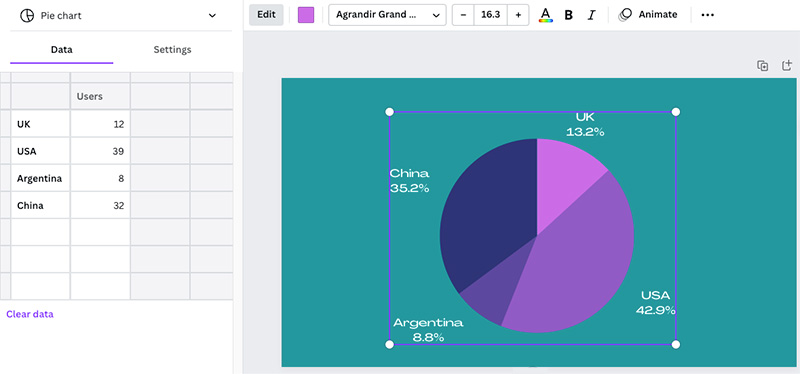This screenshot has width=800, height=374.
Task: Switch to the Data tab
Action: 62,49
